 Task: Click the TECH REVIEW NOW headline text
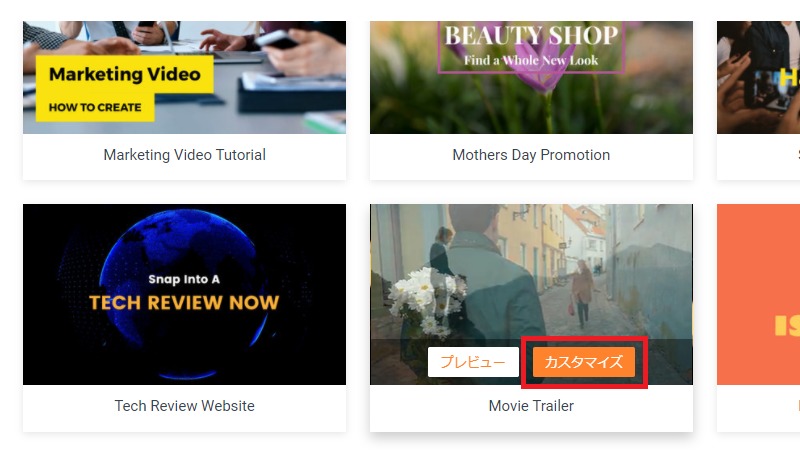pos(184,303)
